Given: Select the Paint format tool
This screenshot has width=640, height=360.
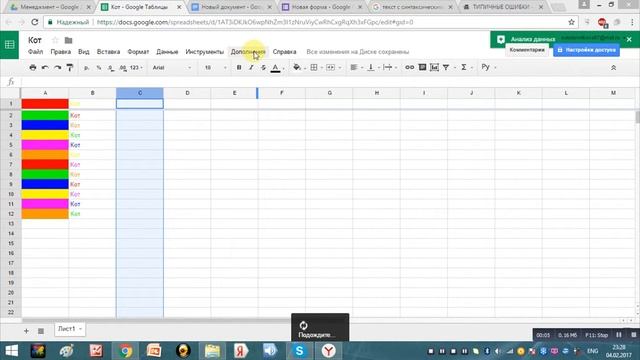Looking at the screenshot, I should coord(70,67).
